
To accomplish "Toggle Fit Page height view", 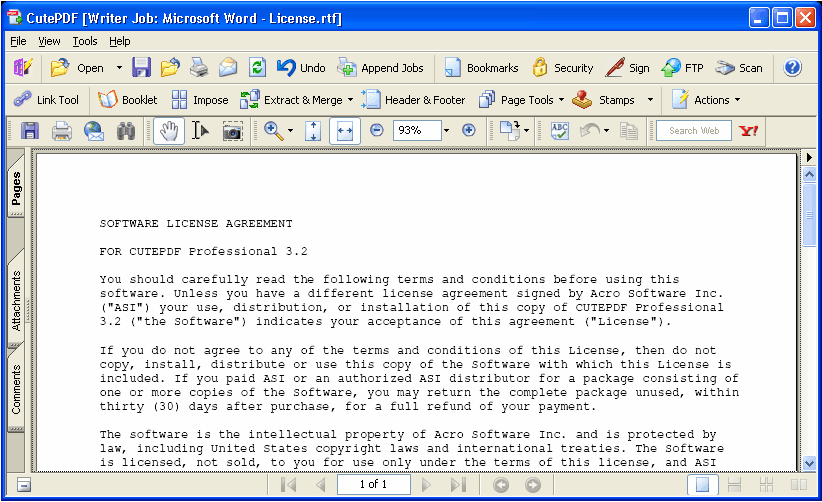I will pos(313,130).
